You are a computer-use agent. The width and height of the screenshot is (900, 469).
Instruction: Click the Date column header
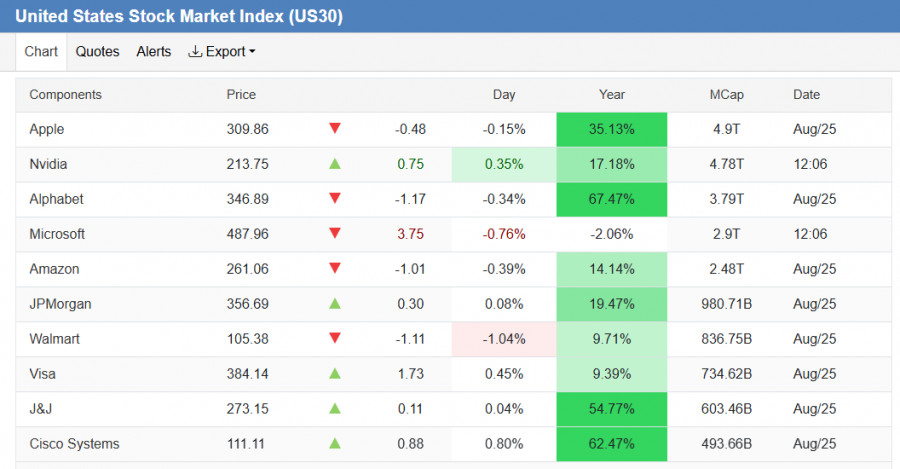tap(806, 95)
